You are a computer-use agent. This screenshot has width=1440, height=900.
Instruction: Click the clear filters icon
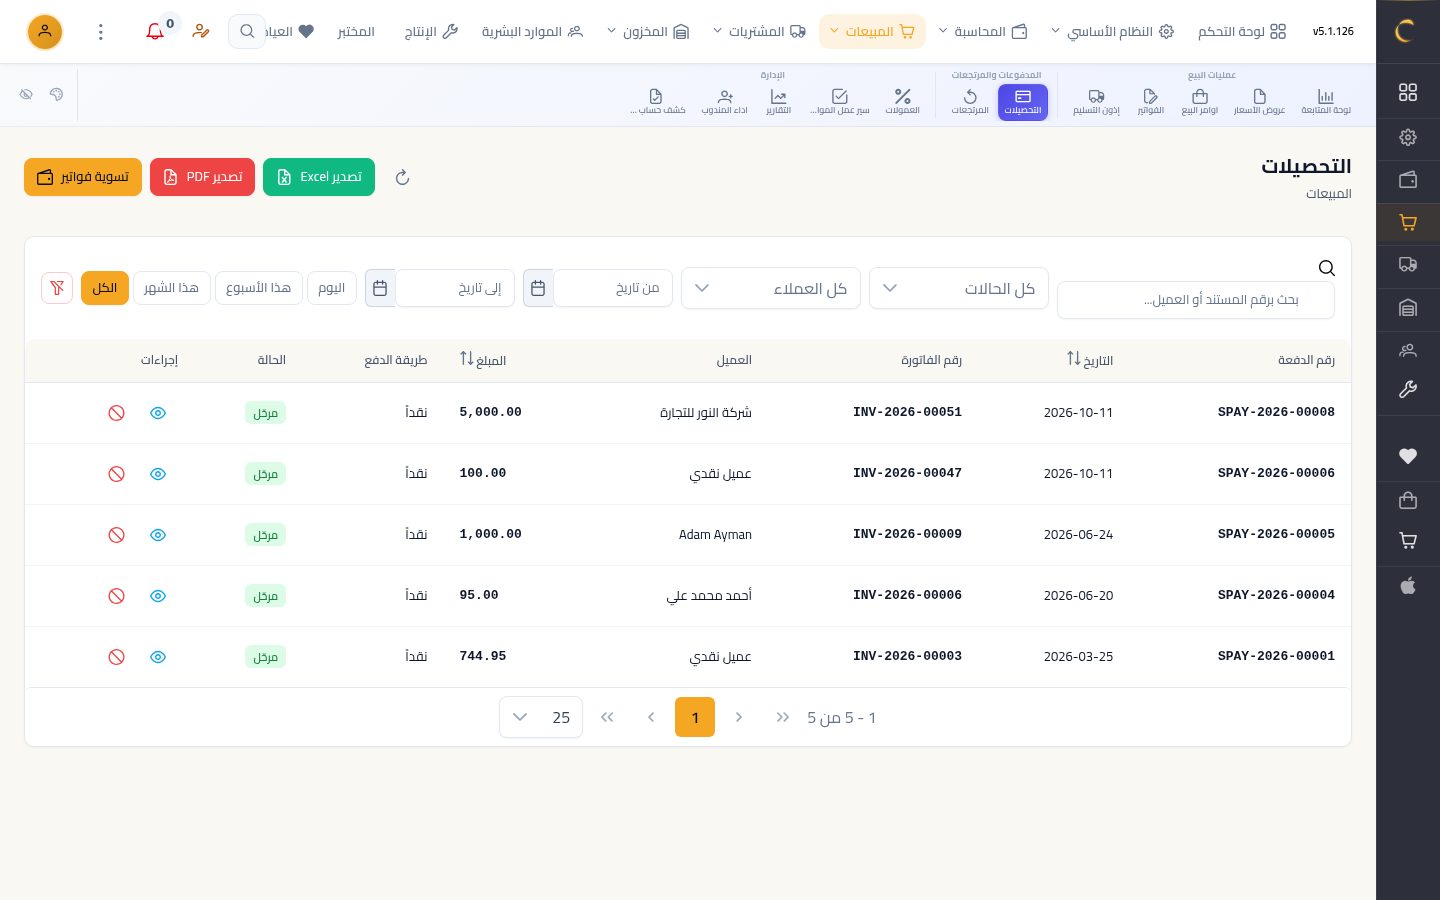pyautogui.click(x=57, y=288)
